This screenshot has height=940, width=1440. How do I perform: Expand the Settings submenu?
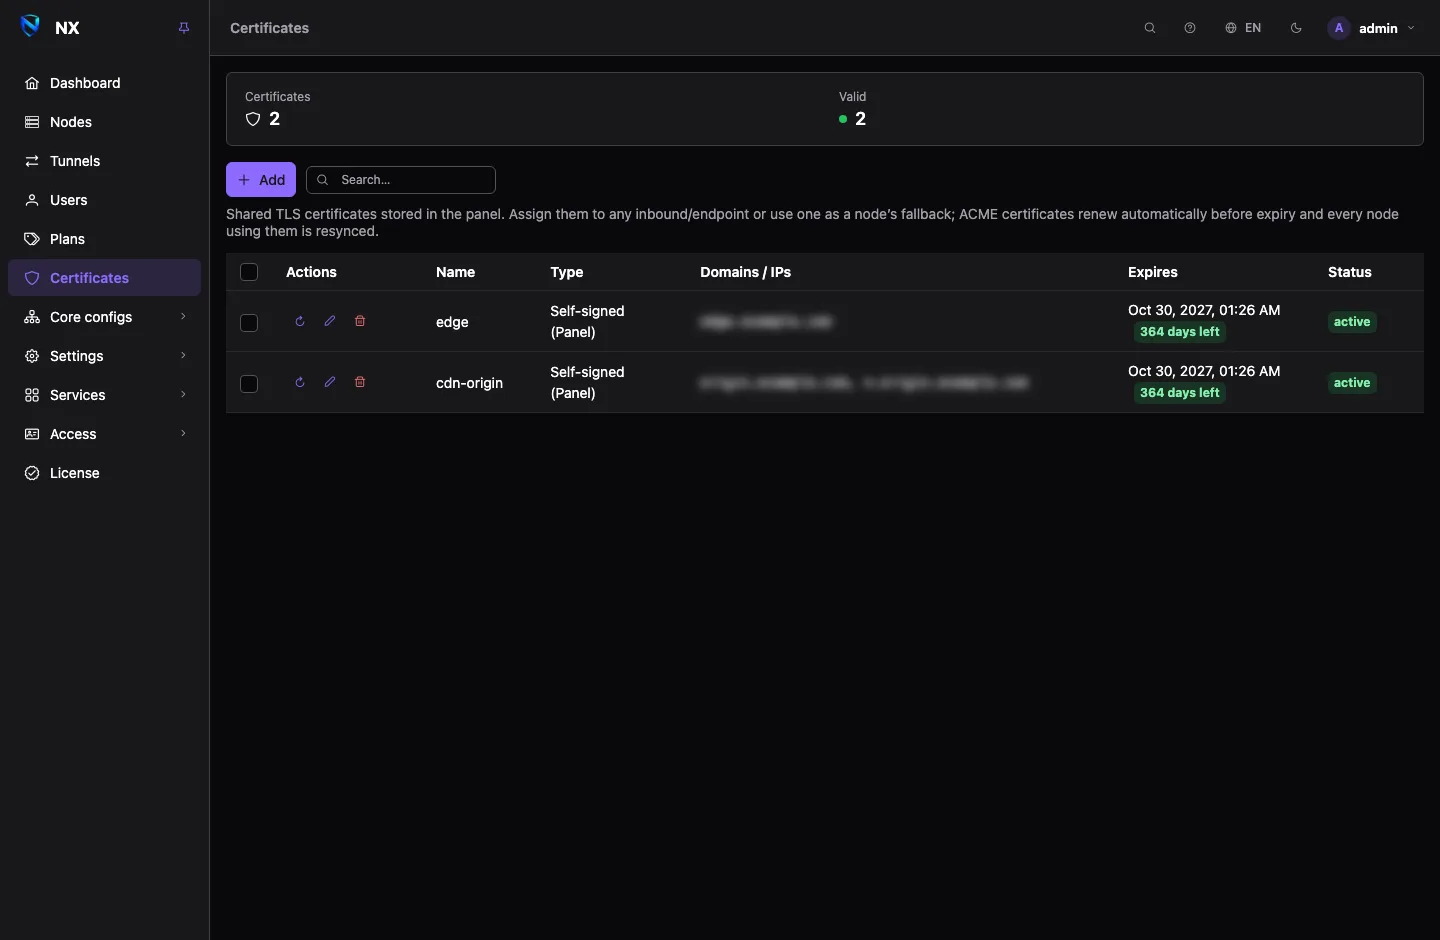pos(105,356)
